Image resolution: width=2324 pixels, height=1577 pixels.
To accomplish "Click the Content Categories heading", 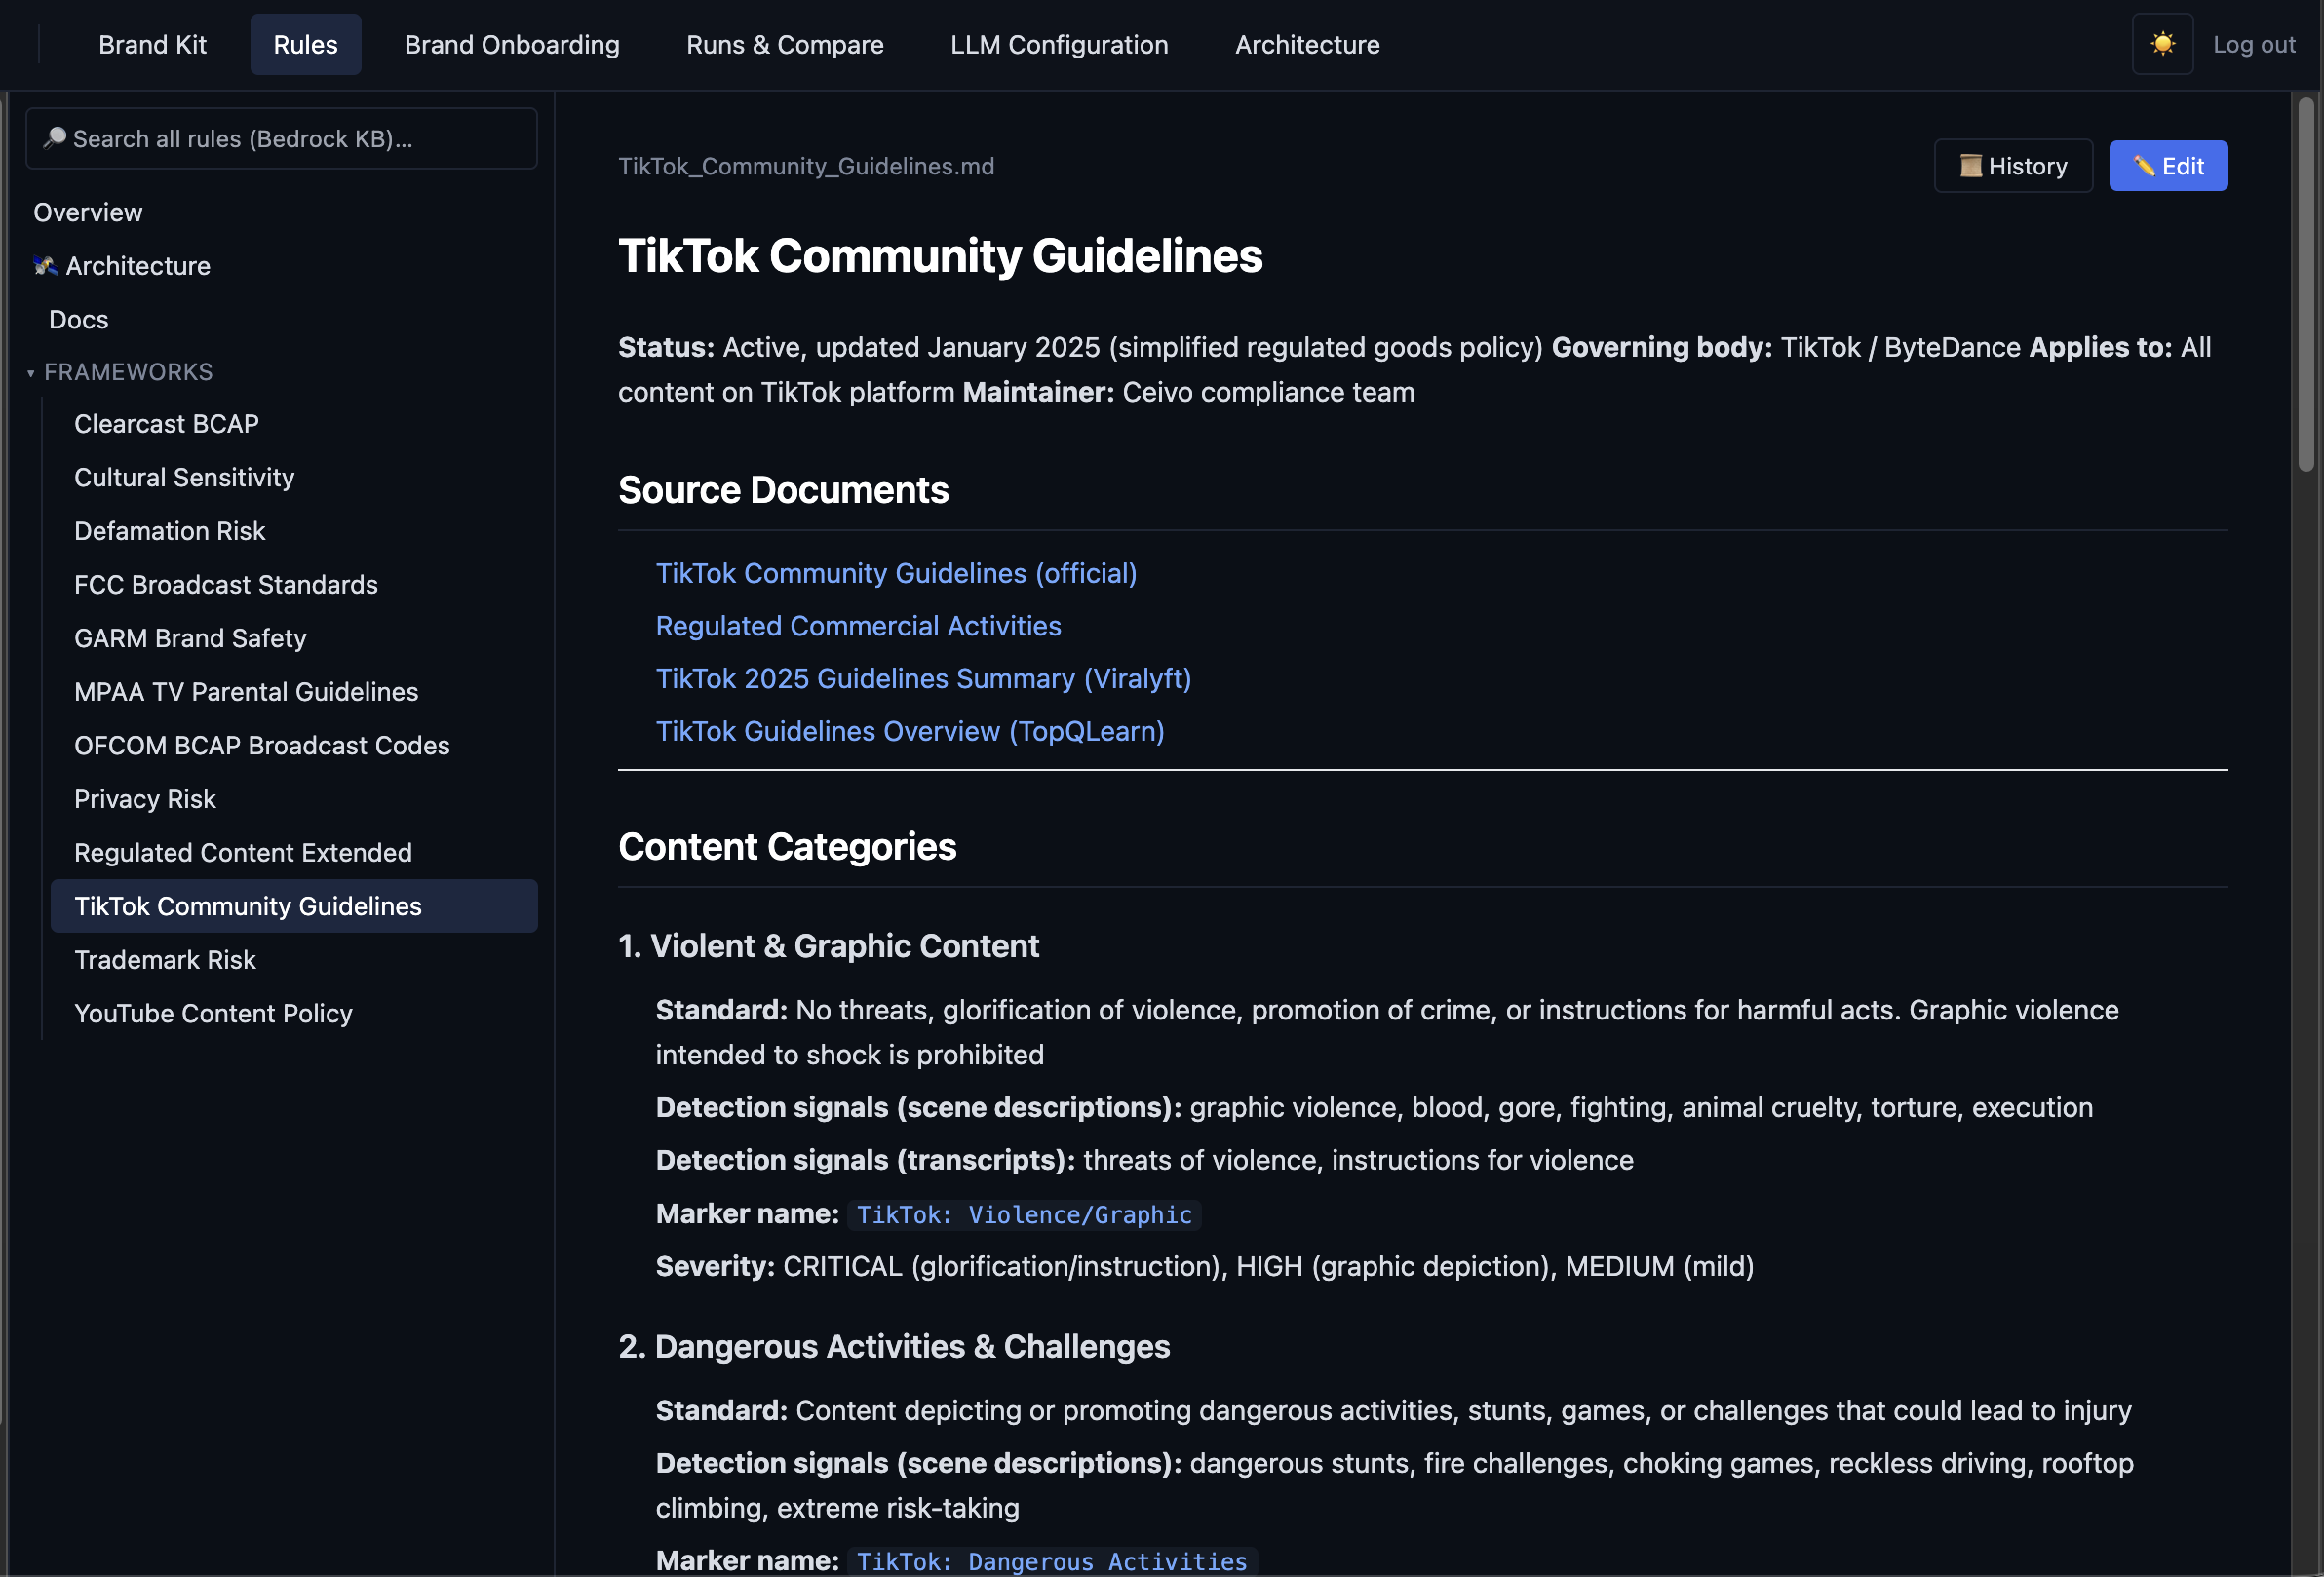I will [787, 847].
